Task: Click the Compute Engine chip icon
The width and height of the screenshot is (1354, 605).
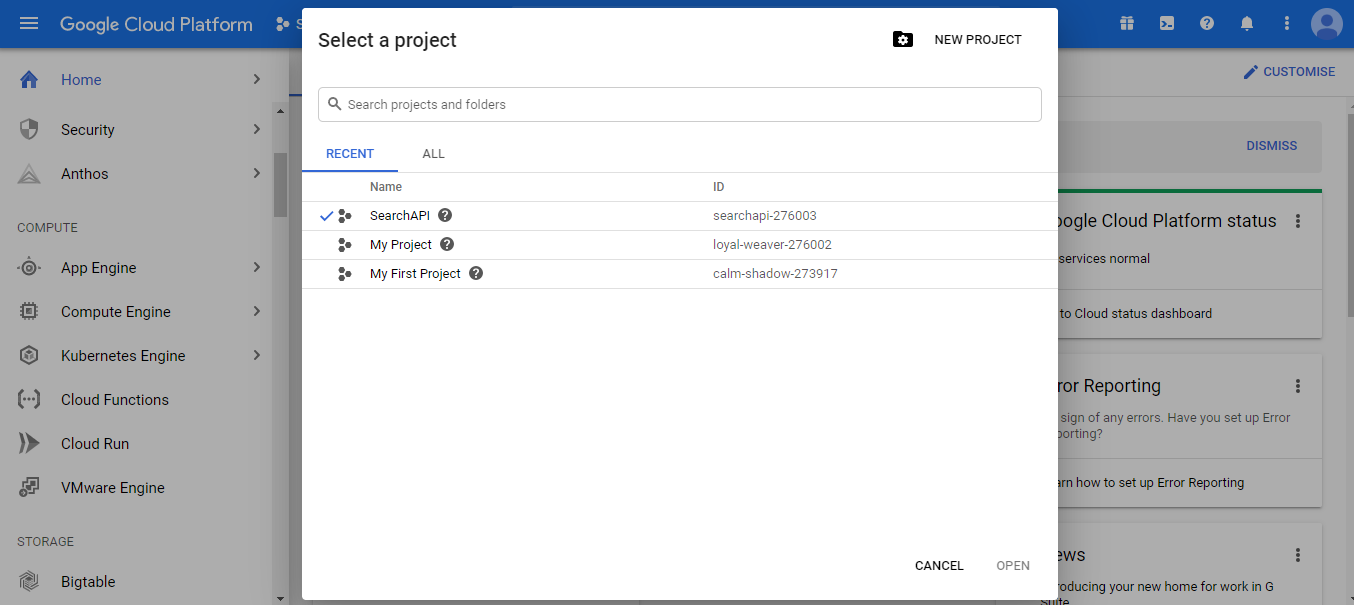Action: point(29,312)
